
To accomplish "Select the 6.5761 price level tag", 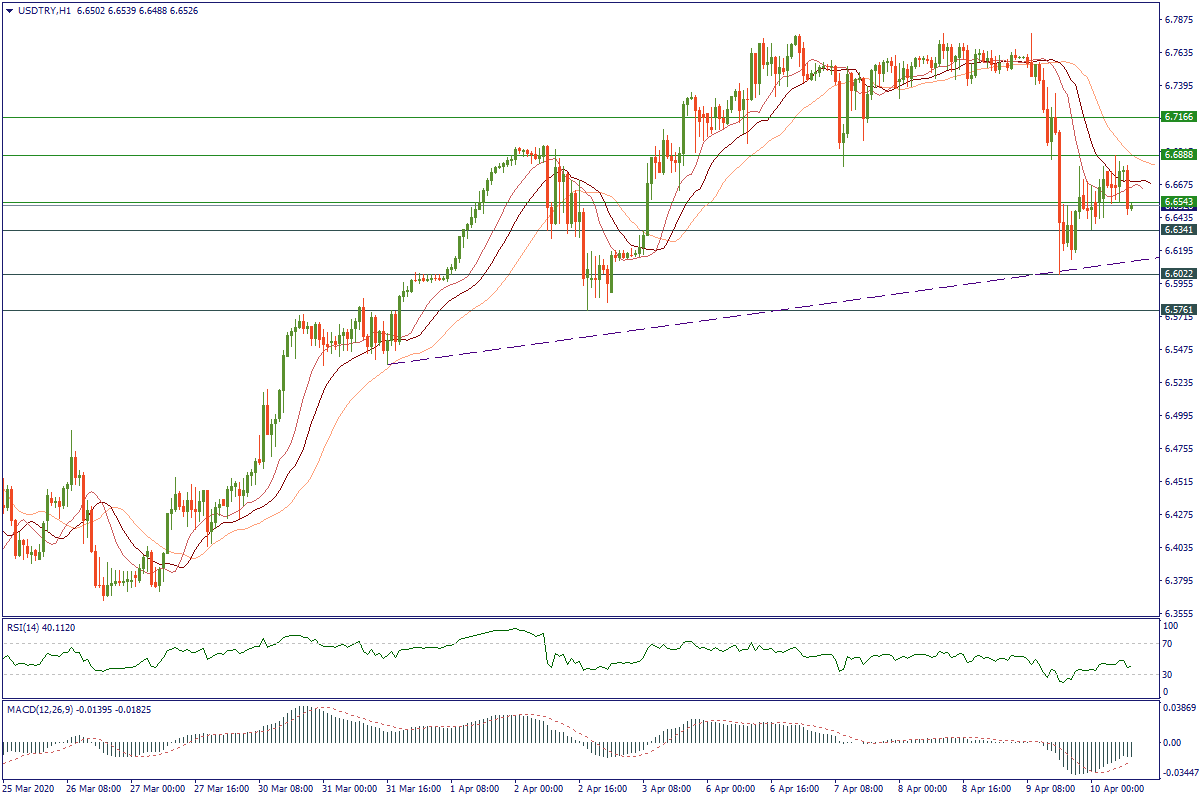I will 1178,310.
